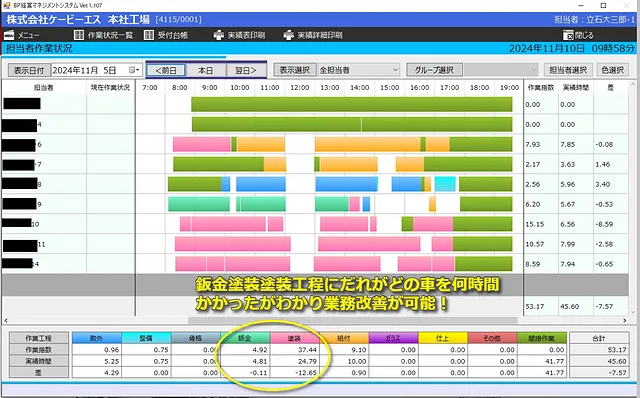The image size is (640, 398).
Task: Click the long green bar in first row
Action: tap(351, 104)
